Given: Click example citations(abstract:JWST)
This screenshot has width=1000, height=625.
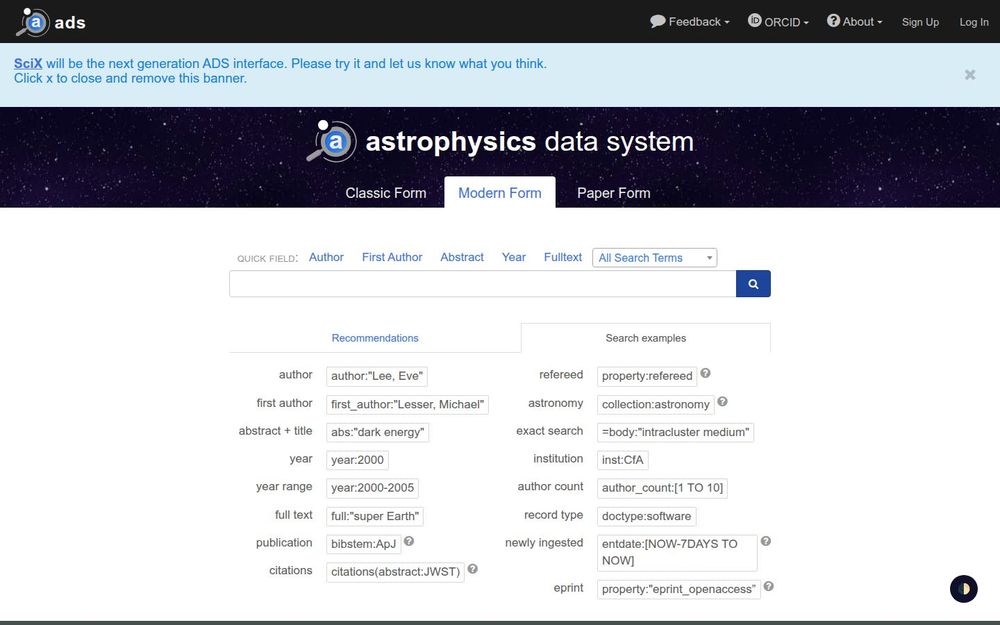Looking at the screenshot, I should 395,572.
